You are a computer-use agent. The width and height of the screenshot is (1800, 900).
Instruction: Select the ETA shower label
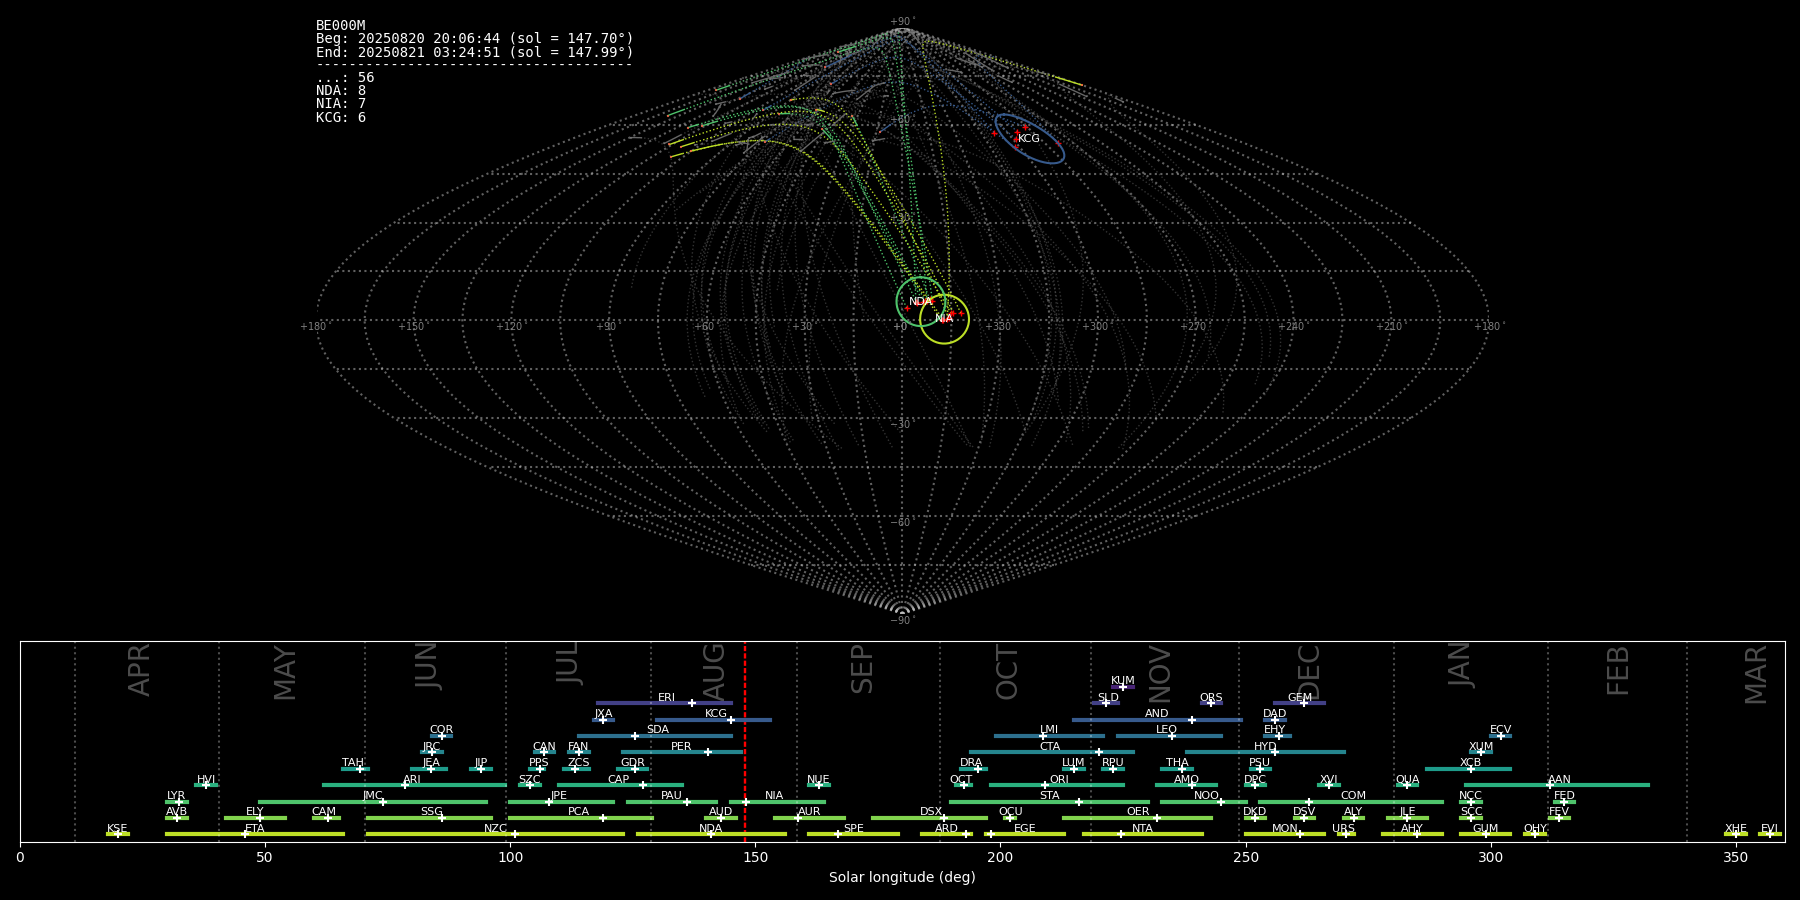[x=255, y=829]
